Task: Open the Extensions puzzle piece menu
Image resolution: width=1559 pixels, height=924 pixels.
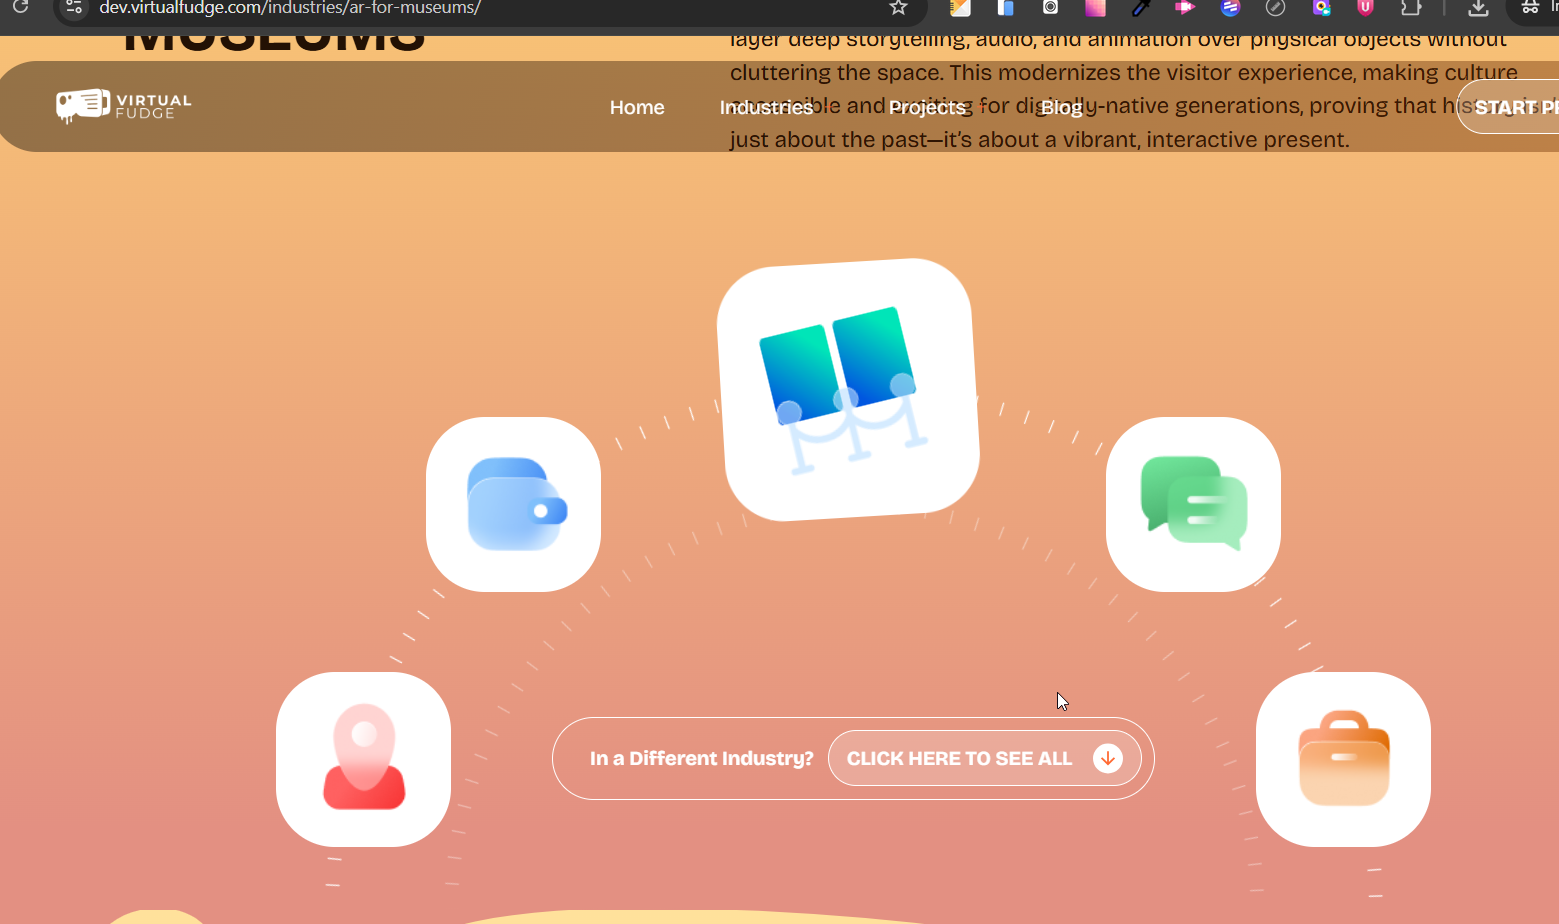Action: point(1410,7)
